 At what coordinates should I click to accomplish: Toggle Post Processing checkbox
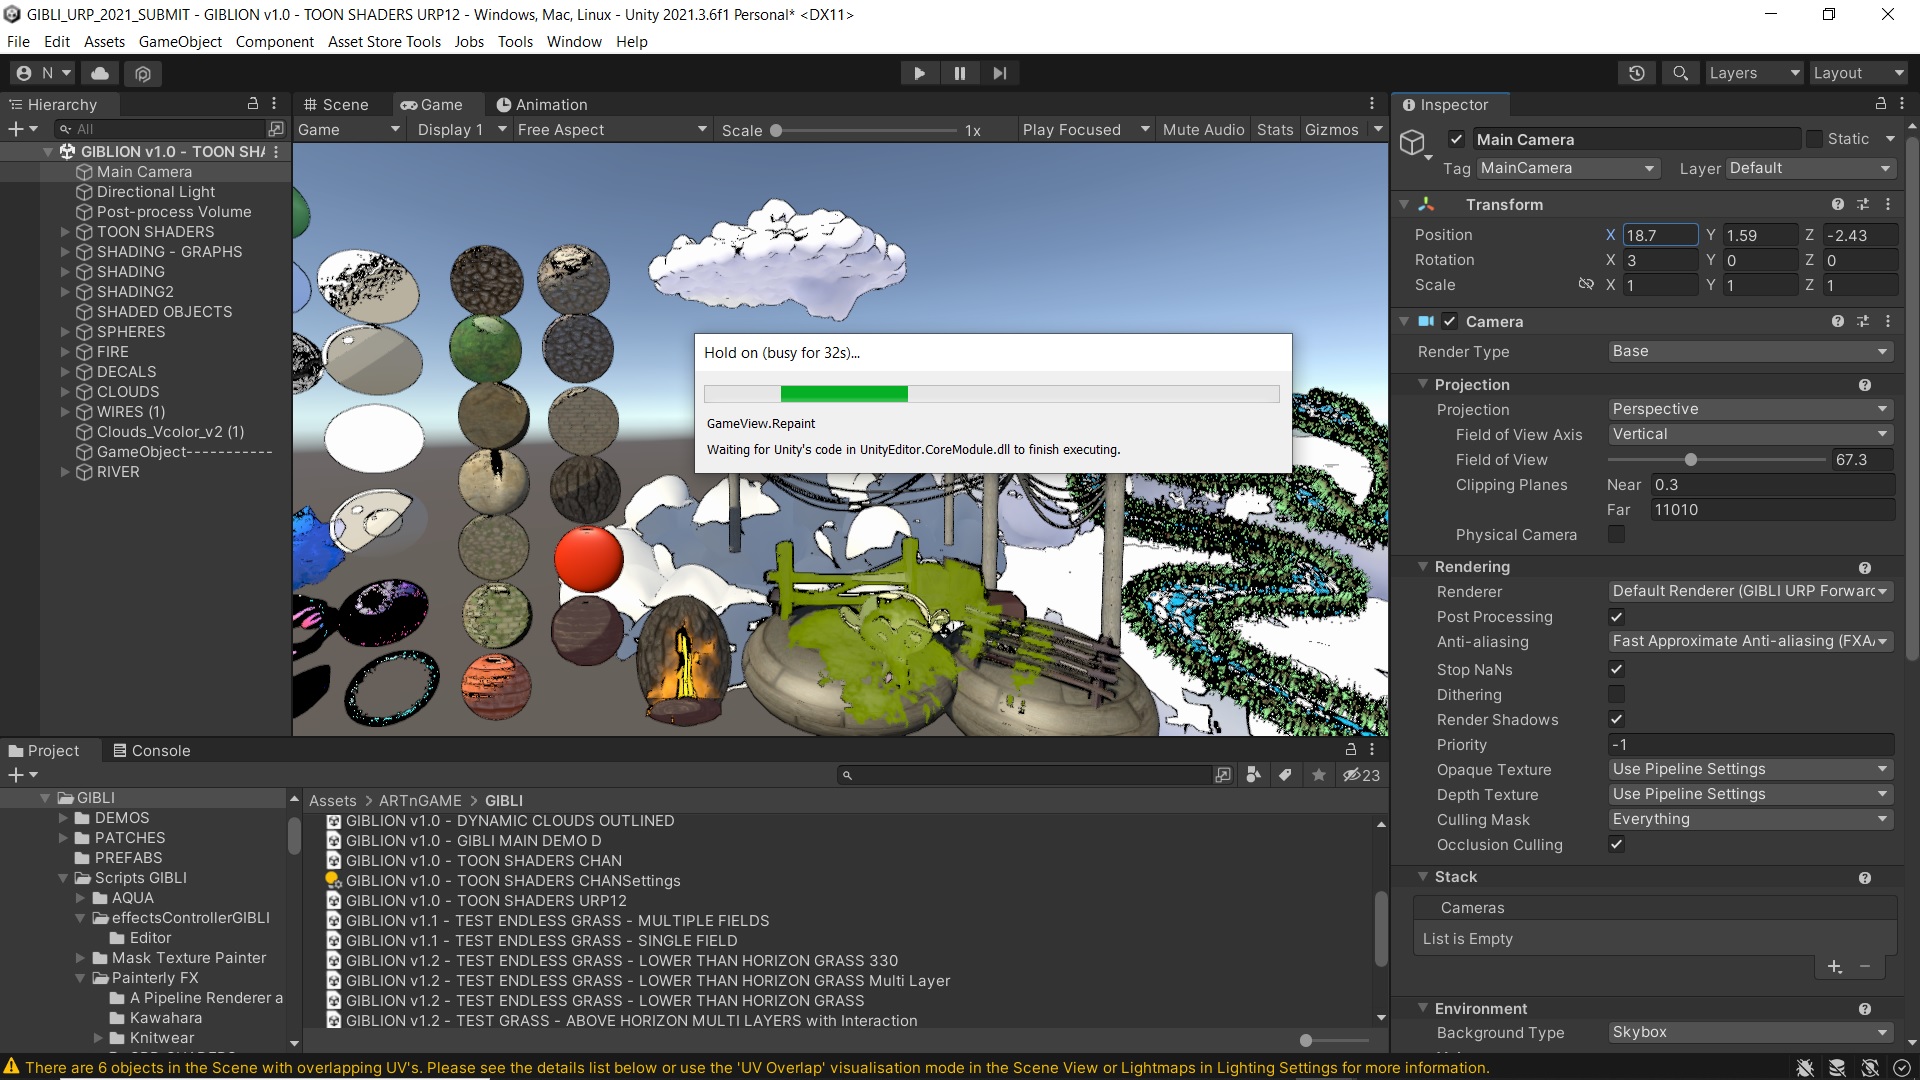tap(1616, 616)
